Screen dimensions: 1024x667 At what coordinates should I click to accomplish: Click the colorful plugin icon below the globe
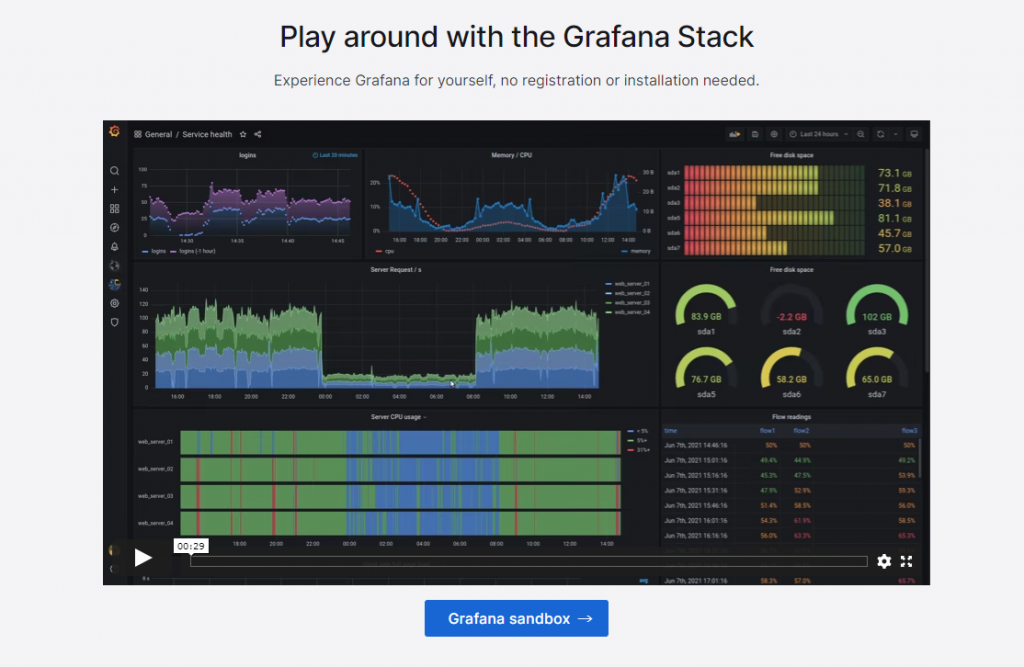[114, 284]
